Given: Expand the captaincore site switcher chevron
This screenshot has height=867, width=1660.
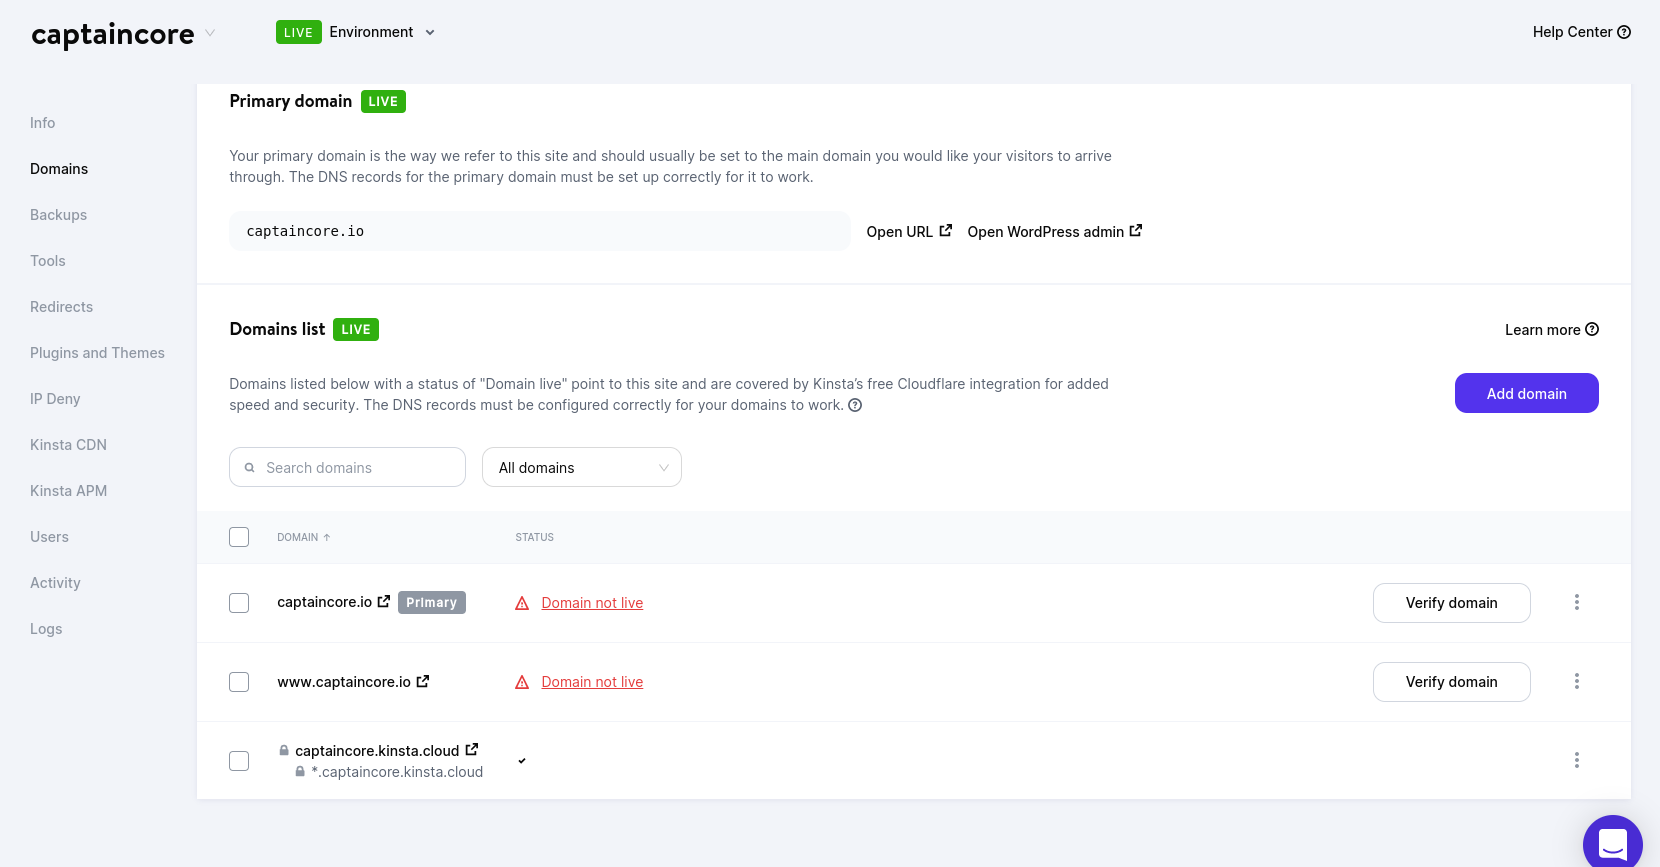Looking at the screenshot, I should (210, 33).
